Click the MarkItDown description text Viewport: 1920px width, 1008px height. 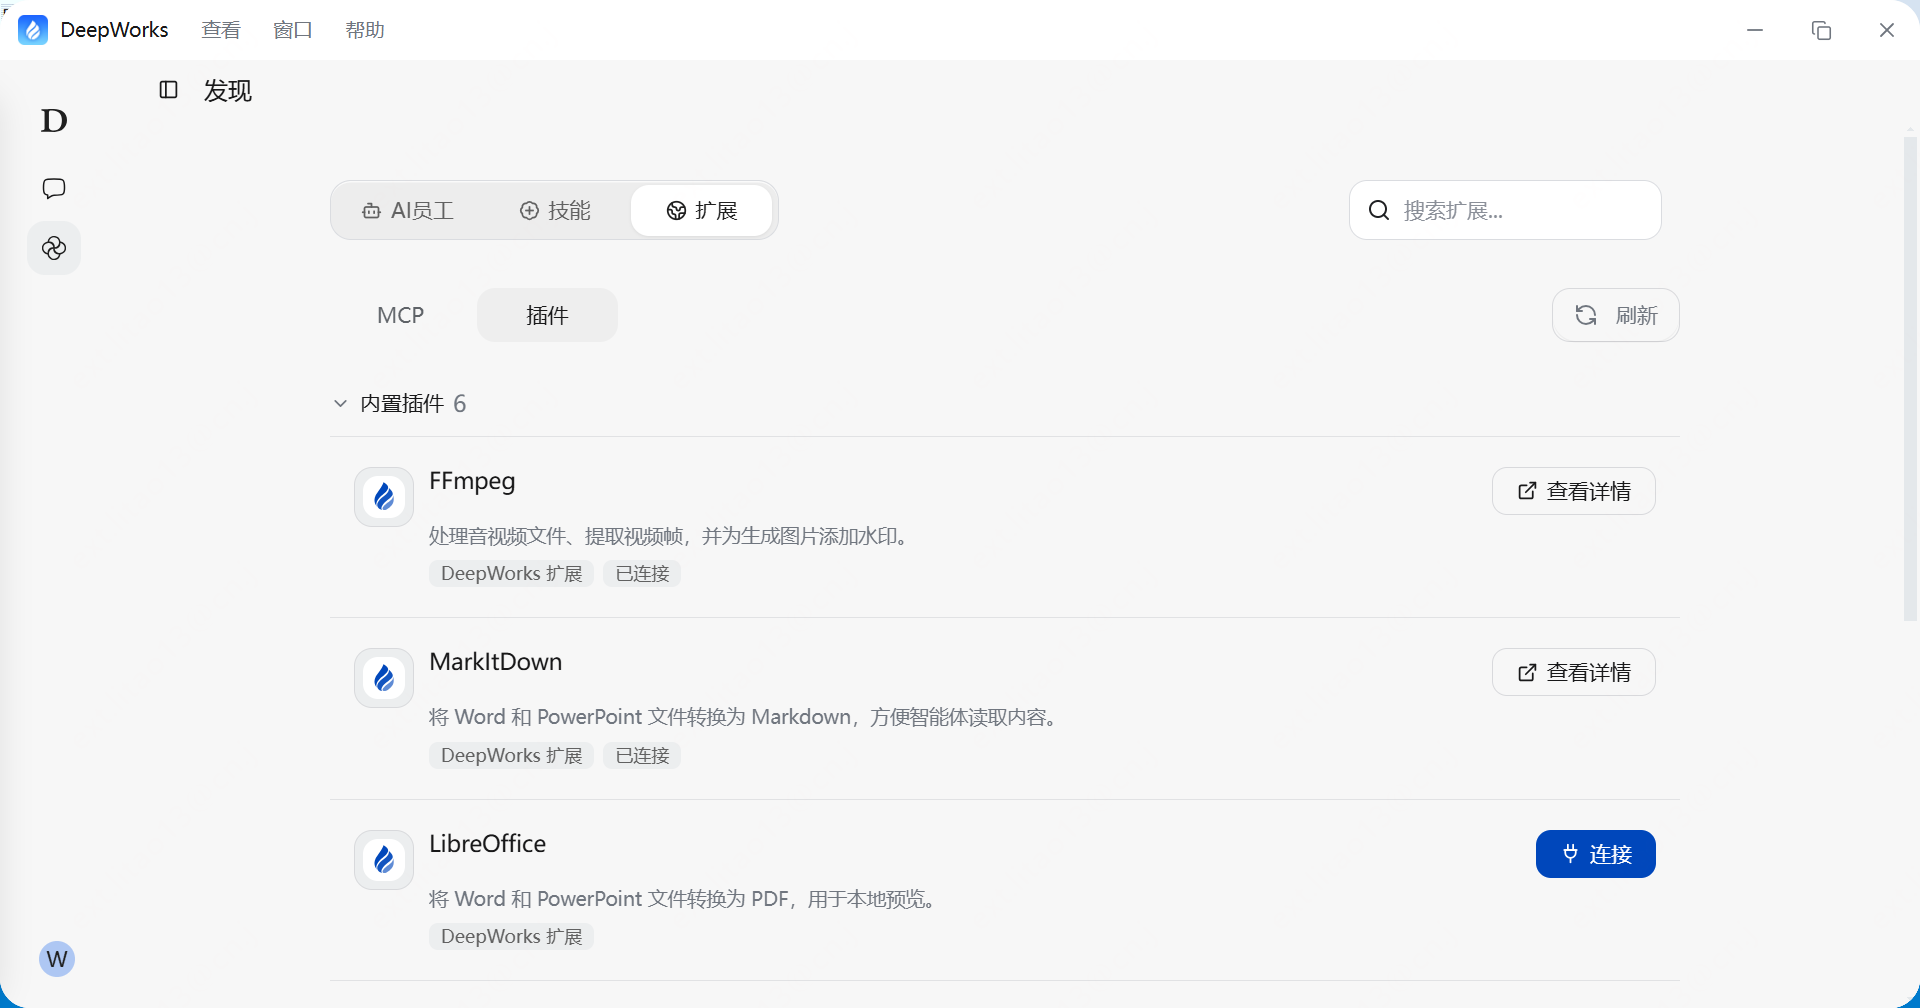[746, 718]
